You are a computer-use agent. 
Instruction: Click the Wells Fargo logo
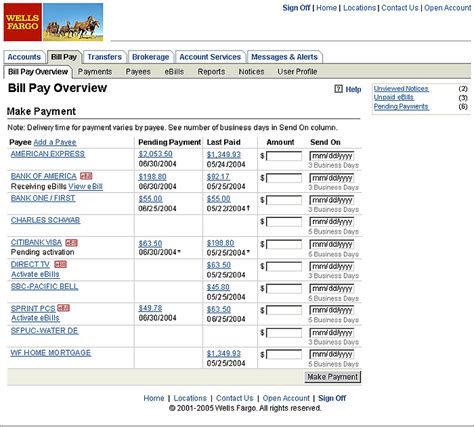23,22
